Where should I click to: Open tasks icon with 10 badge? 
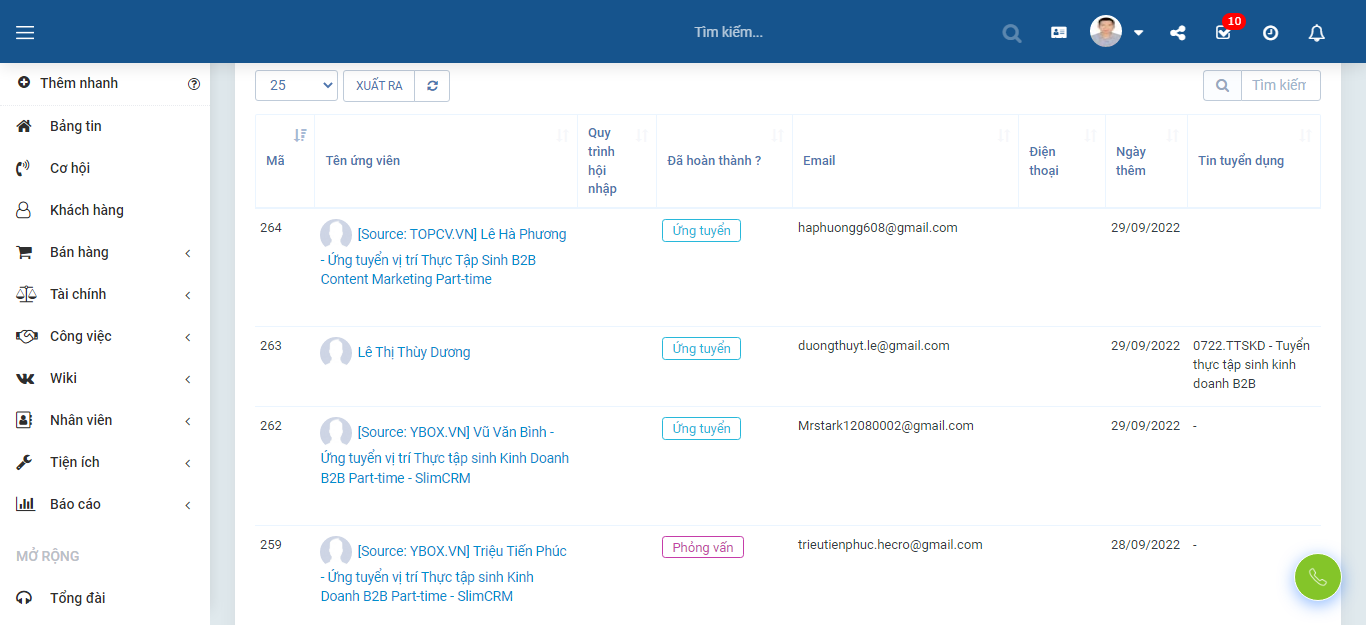point(1224,32)
